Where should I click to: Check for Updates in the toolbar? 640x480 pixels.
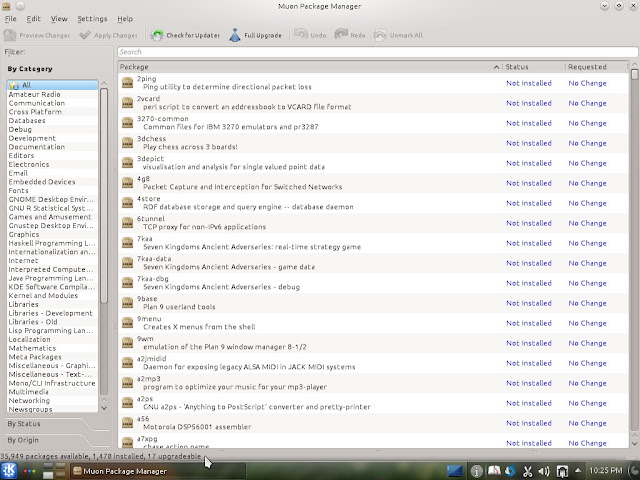pyautogui.click(x=185, y=35)
